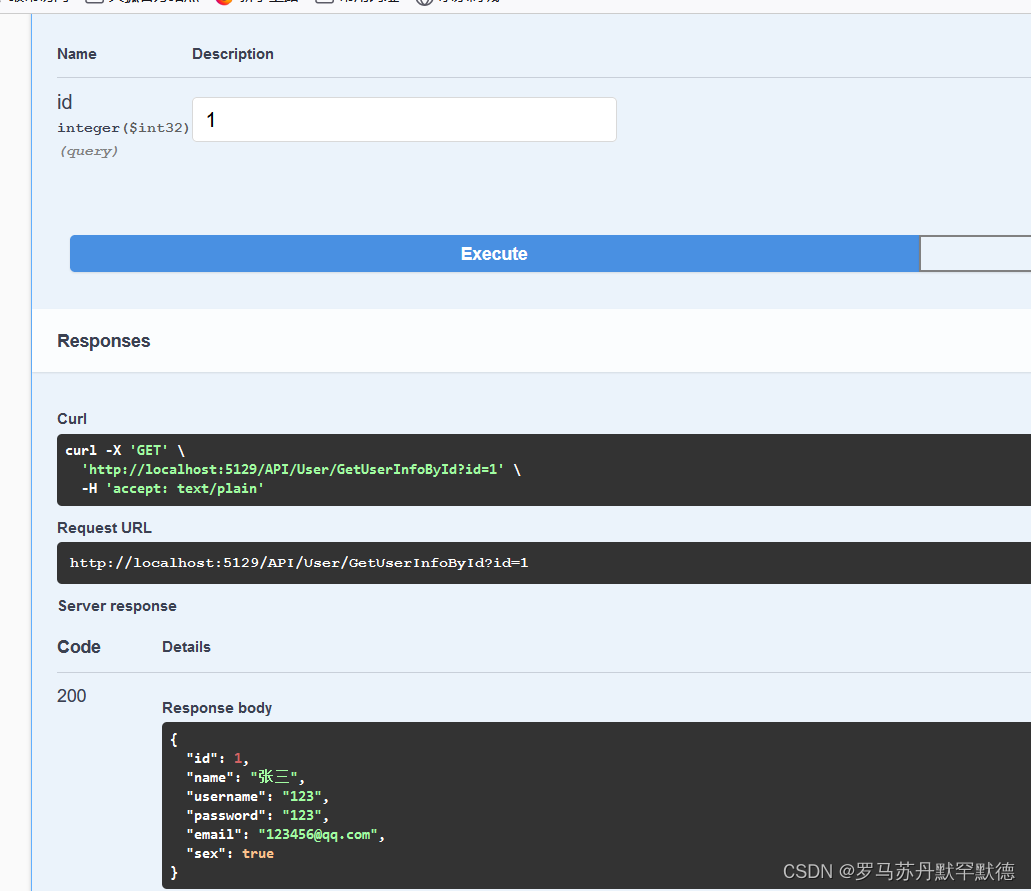This screenshot has height=891, width=1031.
Task: Click the Response body JSON area
Action: pyautogui.click(x=400, y=800)
